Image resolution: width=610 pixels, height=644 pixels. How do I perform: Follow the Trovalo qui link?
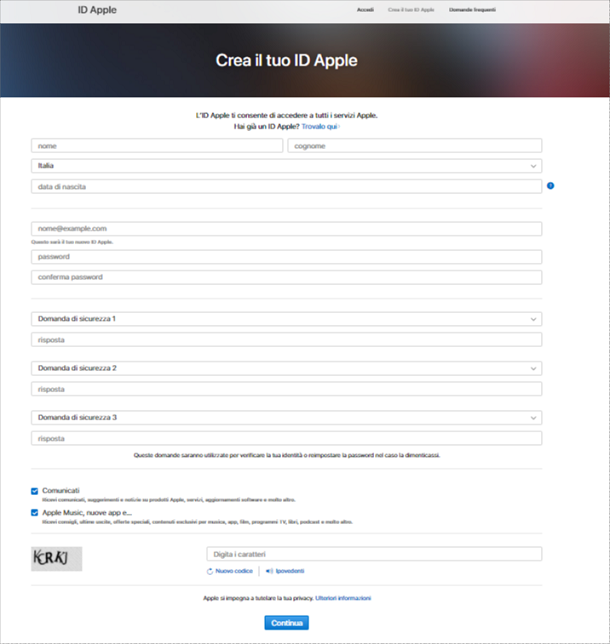point(320,126)
